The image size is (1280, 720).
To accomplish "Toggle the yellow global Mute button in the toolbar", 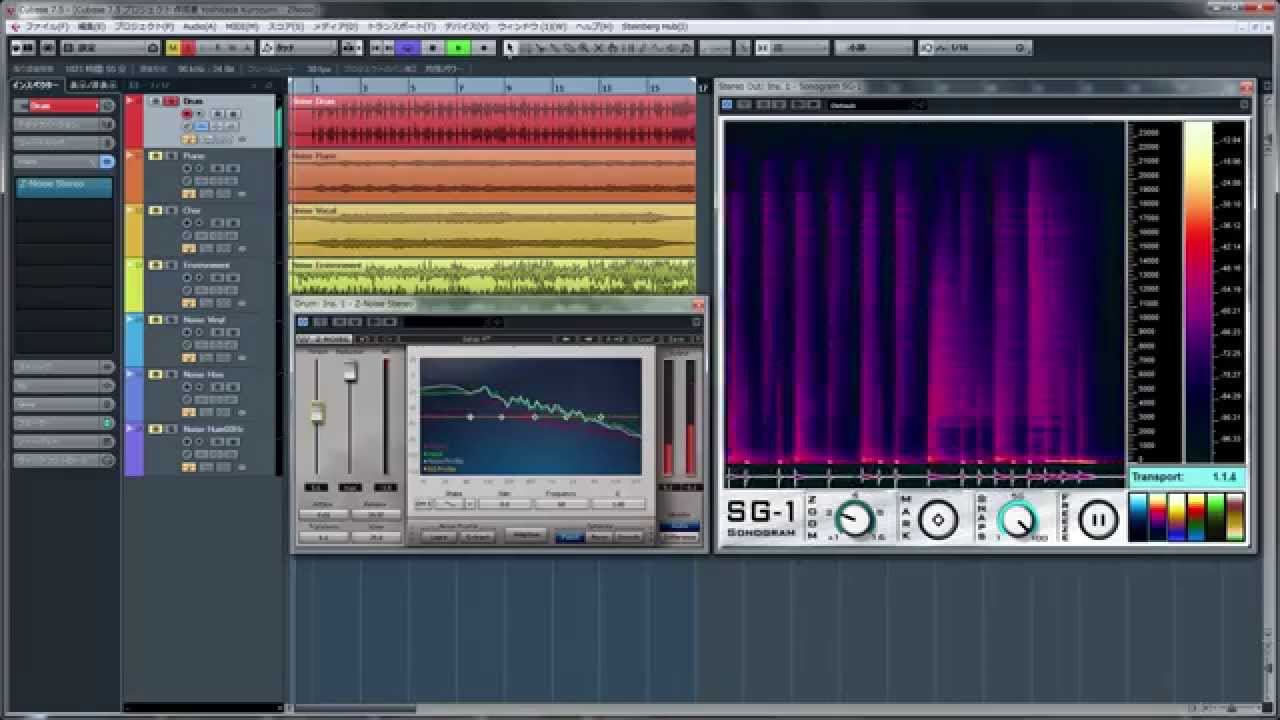I will click(173, 47).
